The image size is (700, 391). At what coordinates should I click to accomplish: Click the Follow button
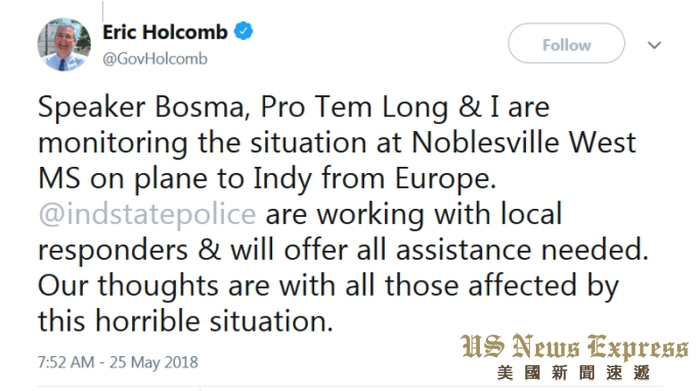[566, 43]
